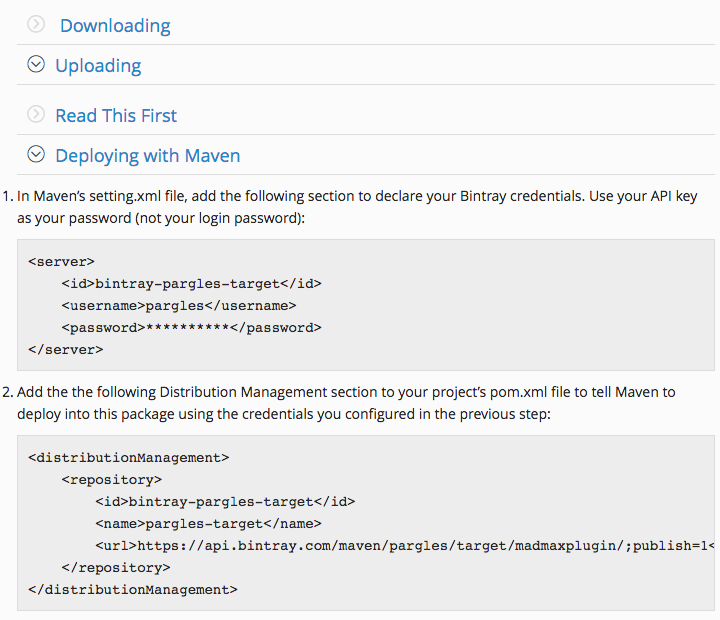This screenshot has width=720, height=620.
Task: Click the masked <password> line
Action: 191,328
